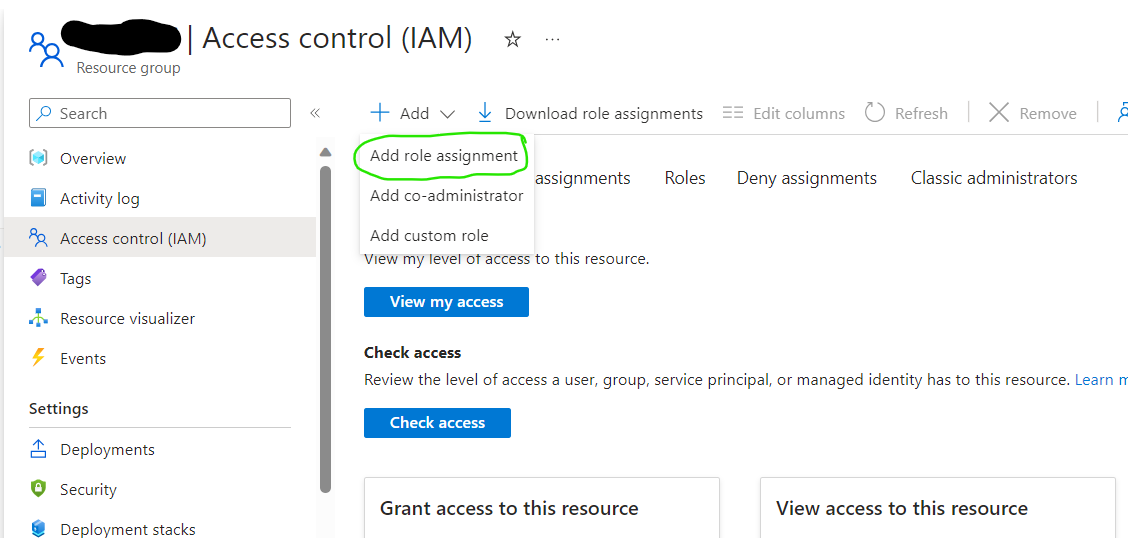Click the plus icon next to Add
Image resolution: width=1128 pixels, height=538 pixels.
coord(380,113)
